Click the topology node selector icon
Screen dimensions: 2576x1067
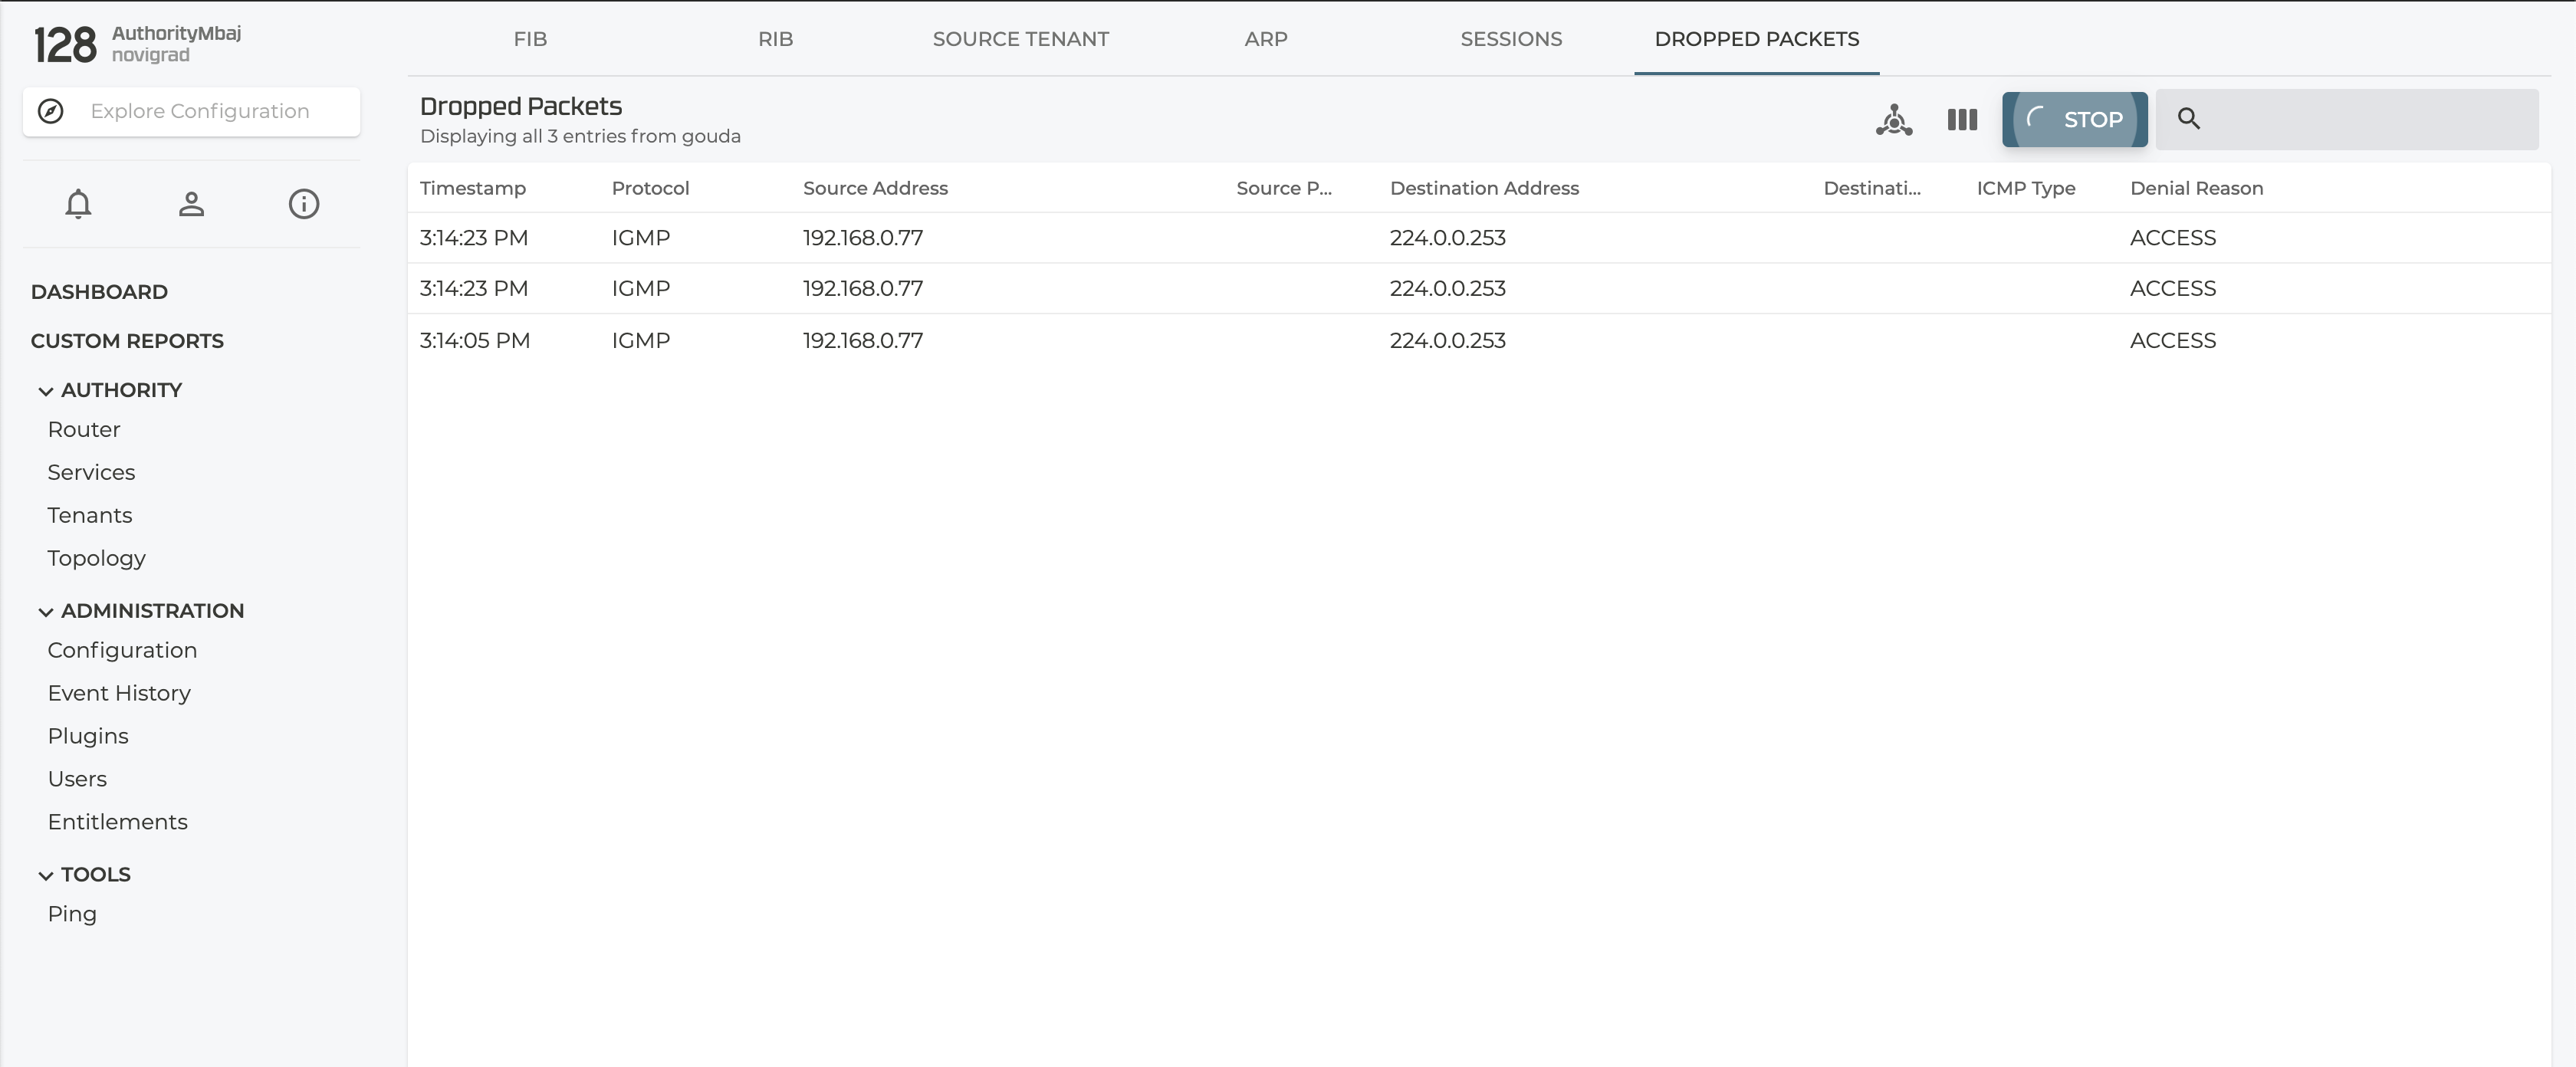click(x=1893, y=120)
